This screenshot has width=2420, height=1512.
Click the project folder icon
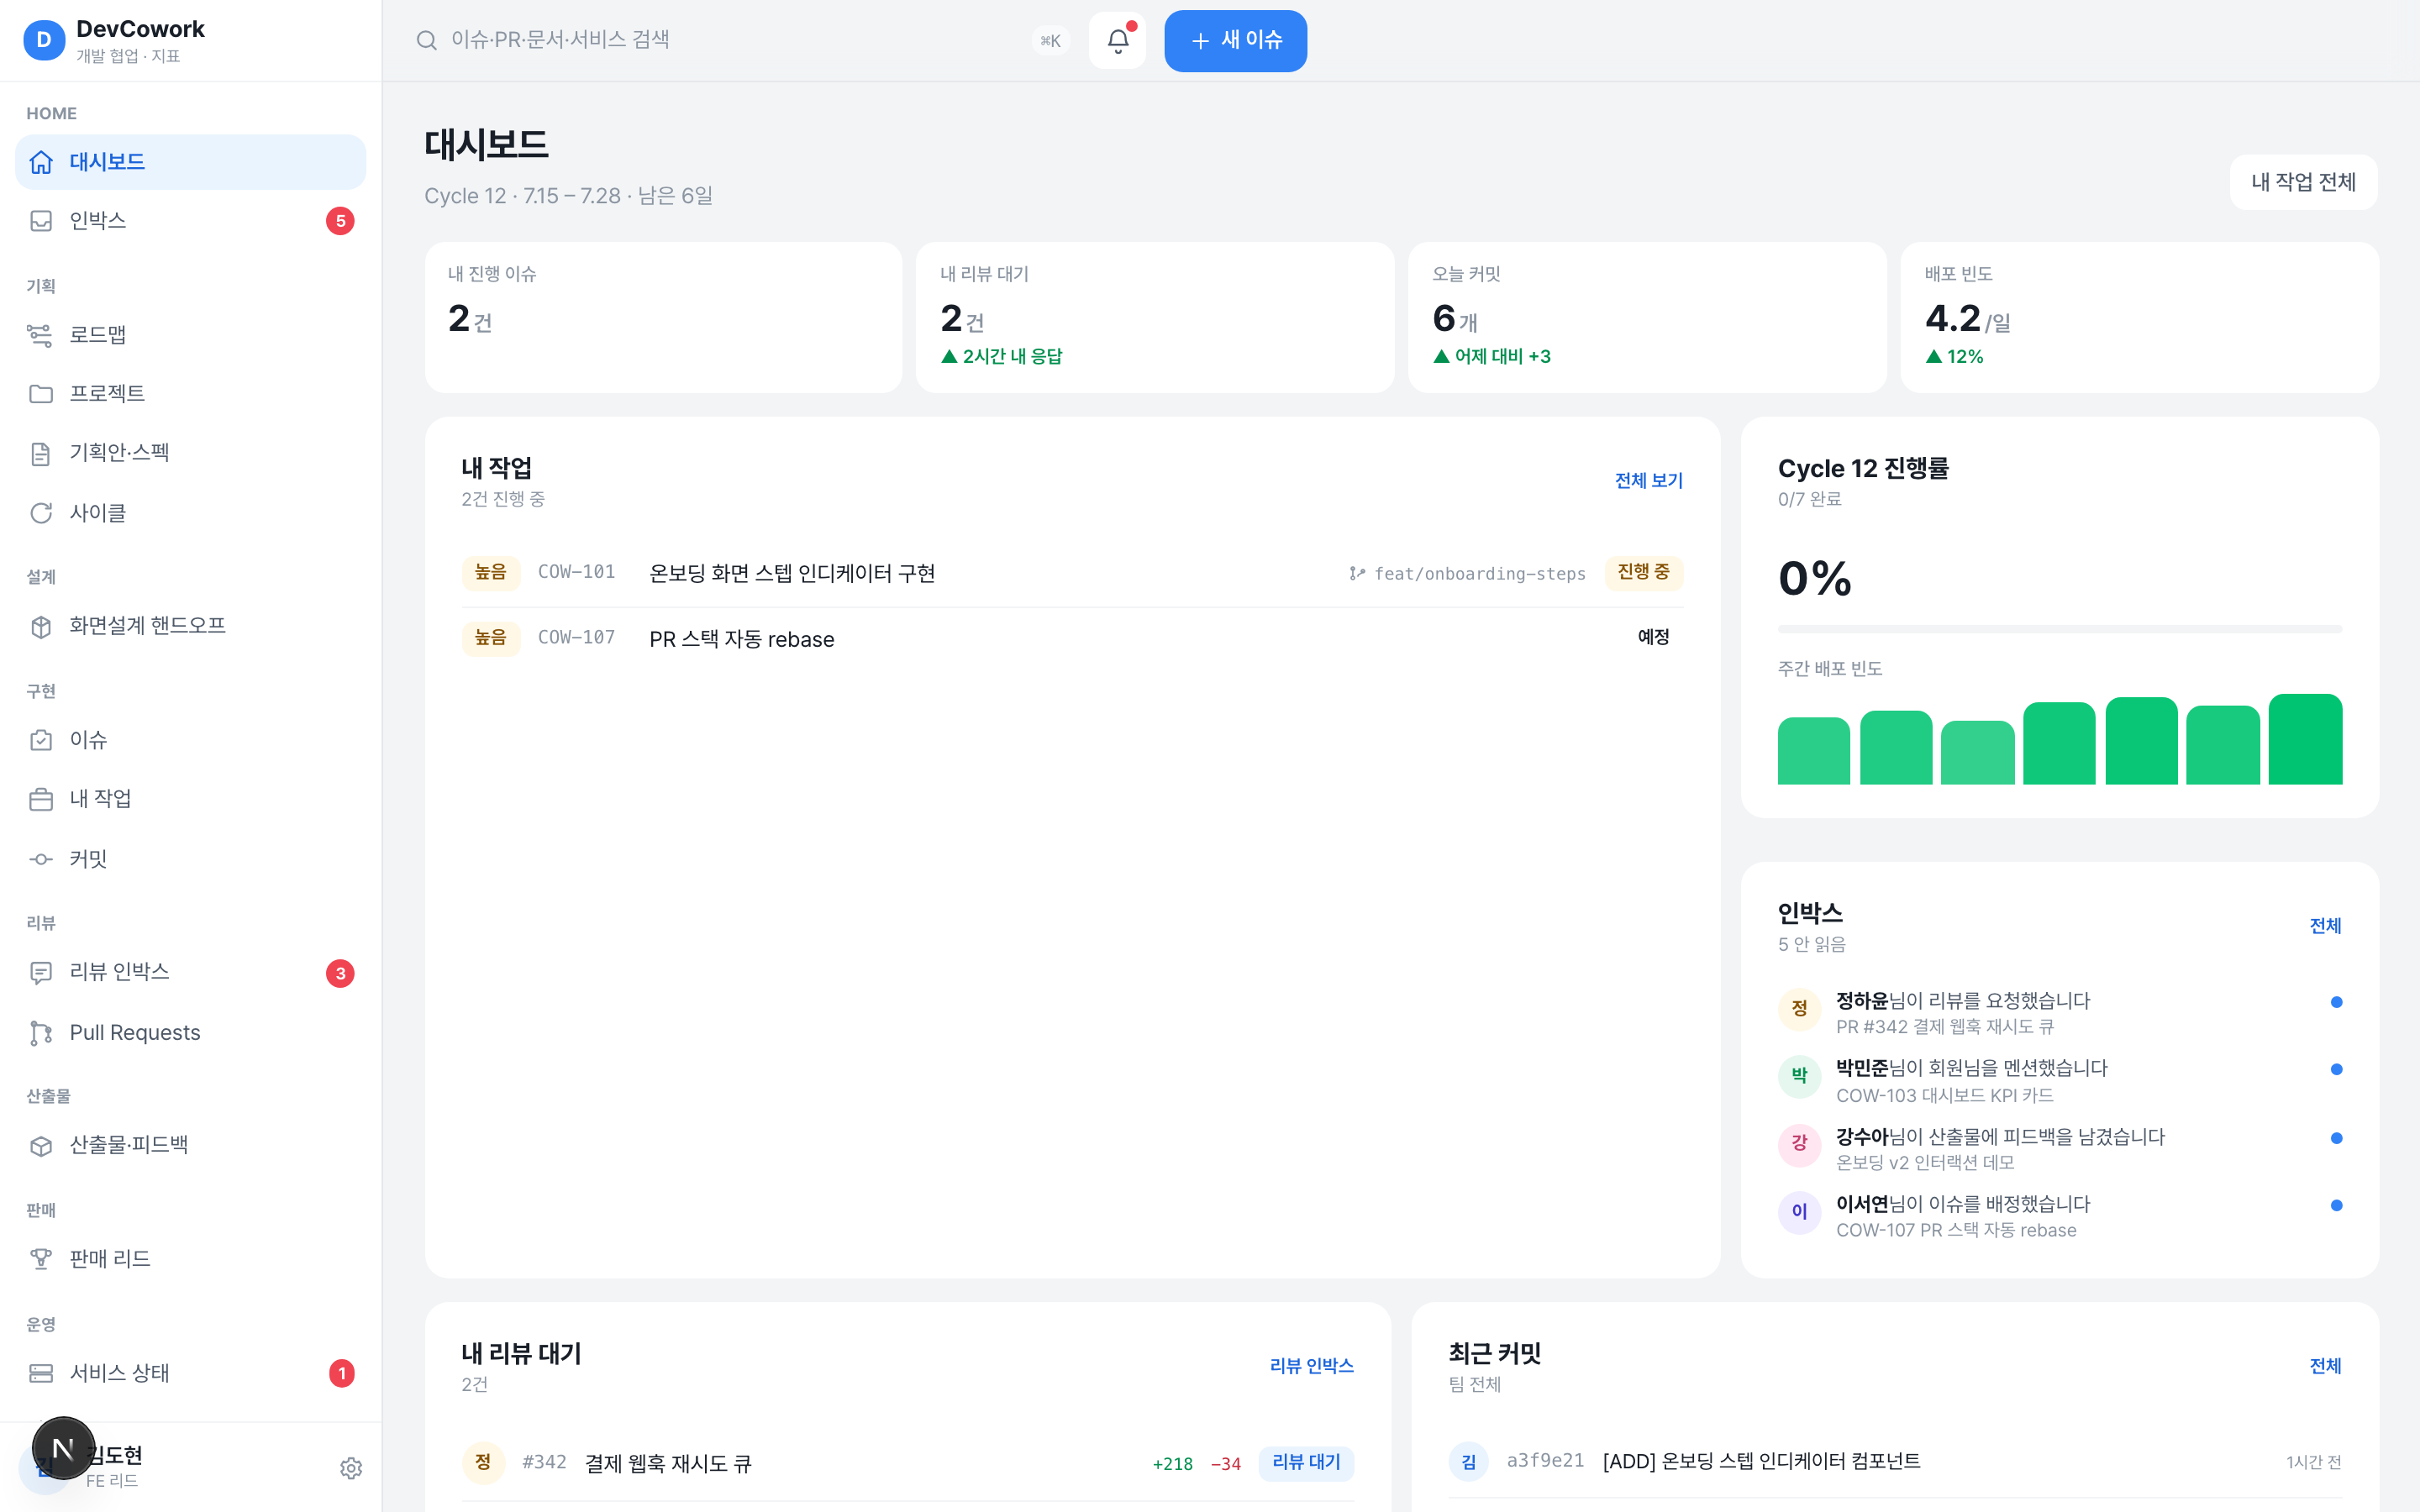[x=41, y=394]
